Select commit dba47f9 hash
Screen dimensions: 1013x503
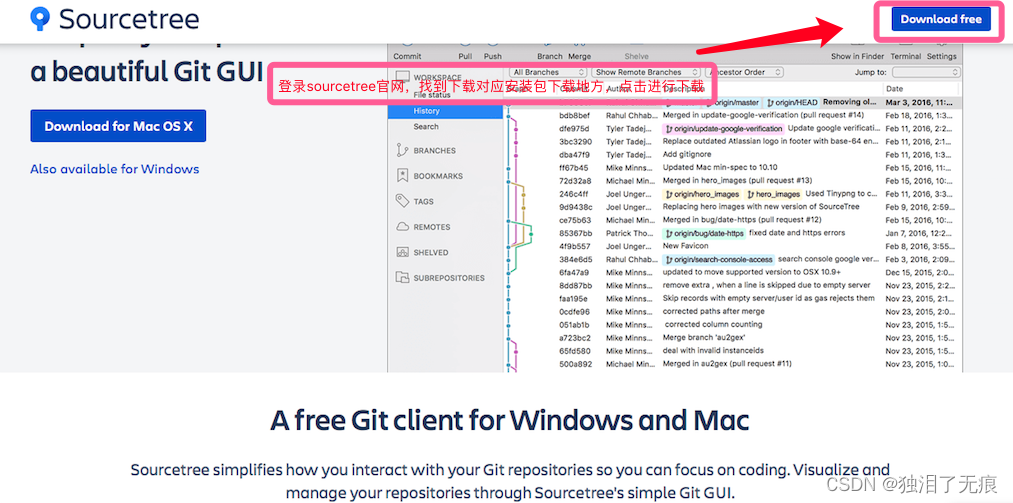pyautogui.click(x=574, y=155)
